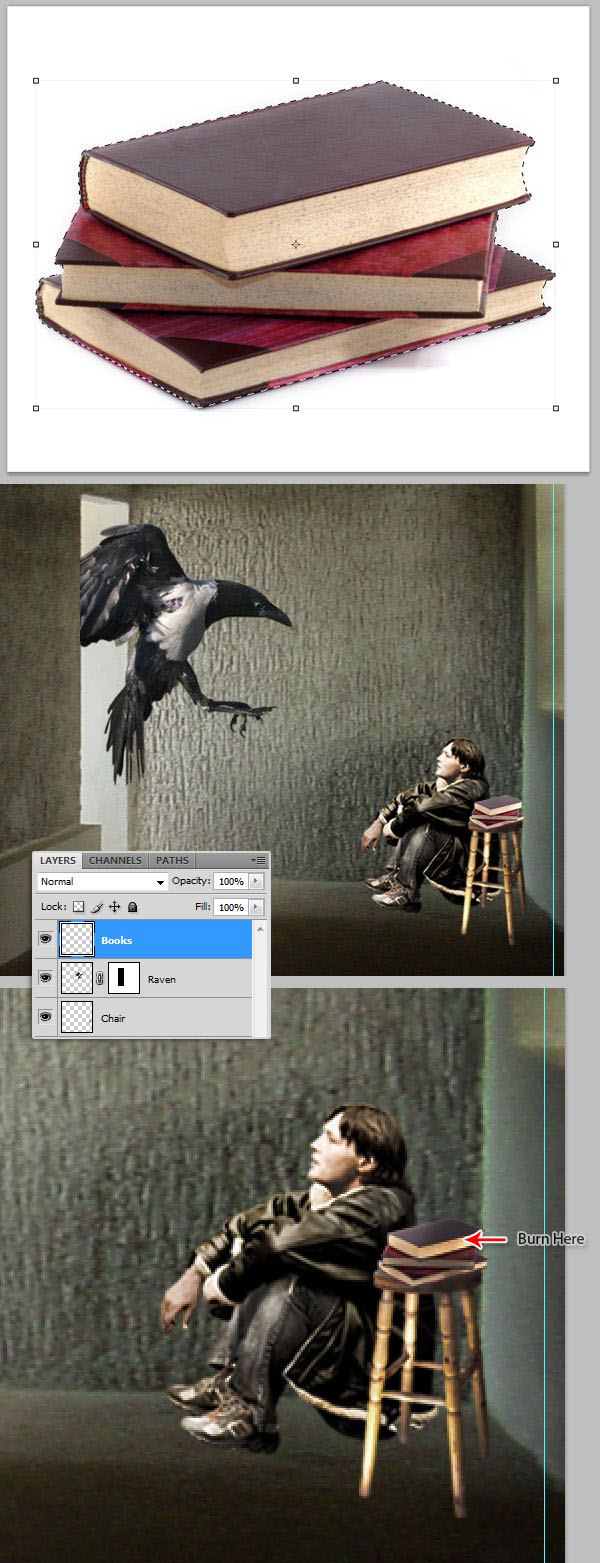Click the bottom-center transform handle on books
The height and width of the screenshot is (1563, 600).
[x=296, y=408]
